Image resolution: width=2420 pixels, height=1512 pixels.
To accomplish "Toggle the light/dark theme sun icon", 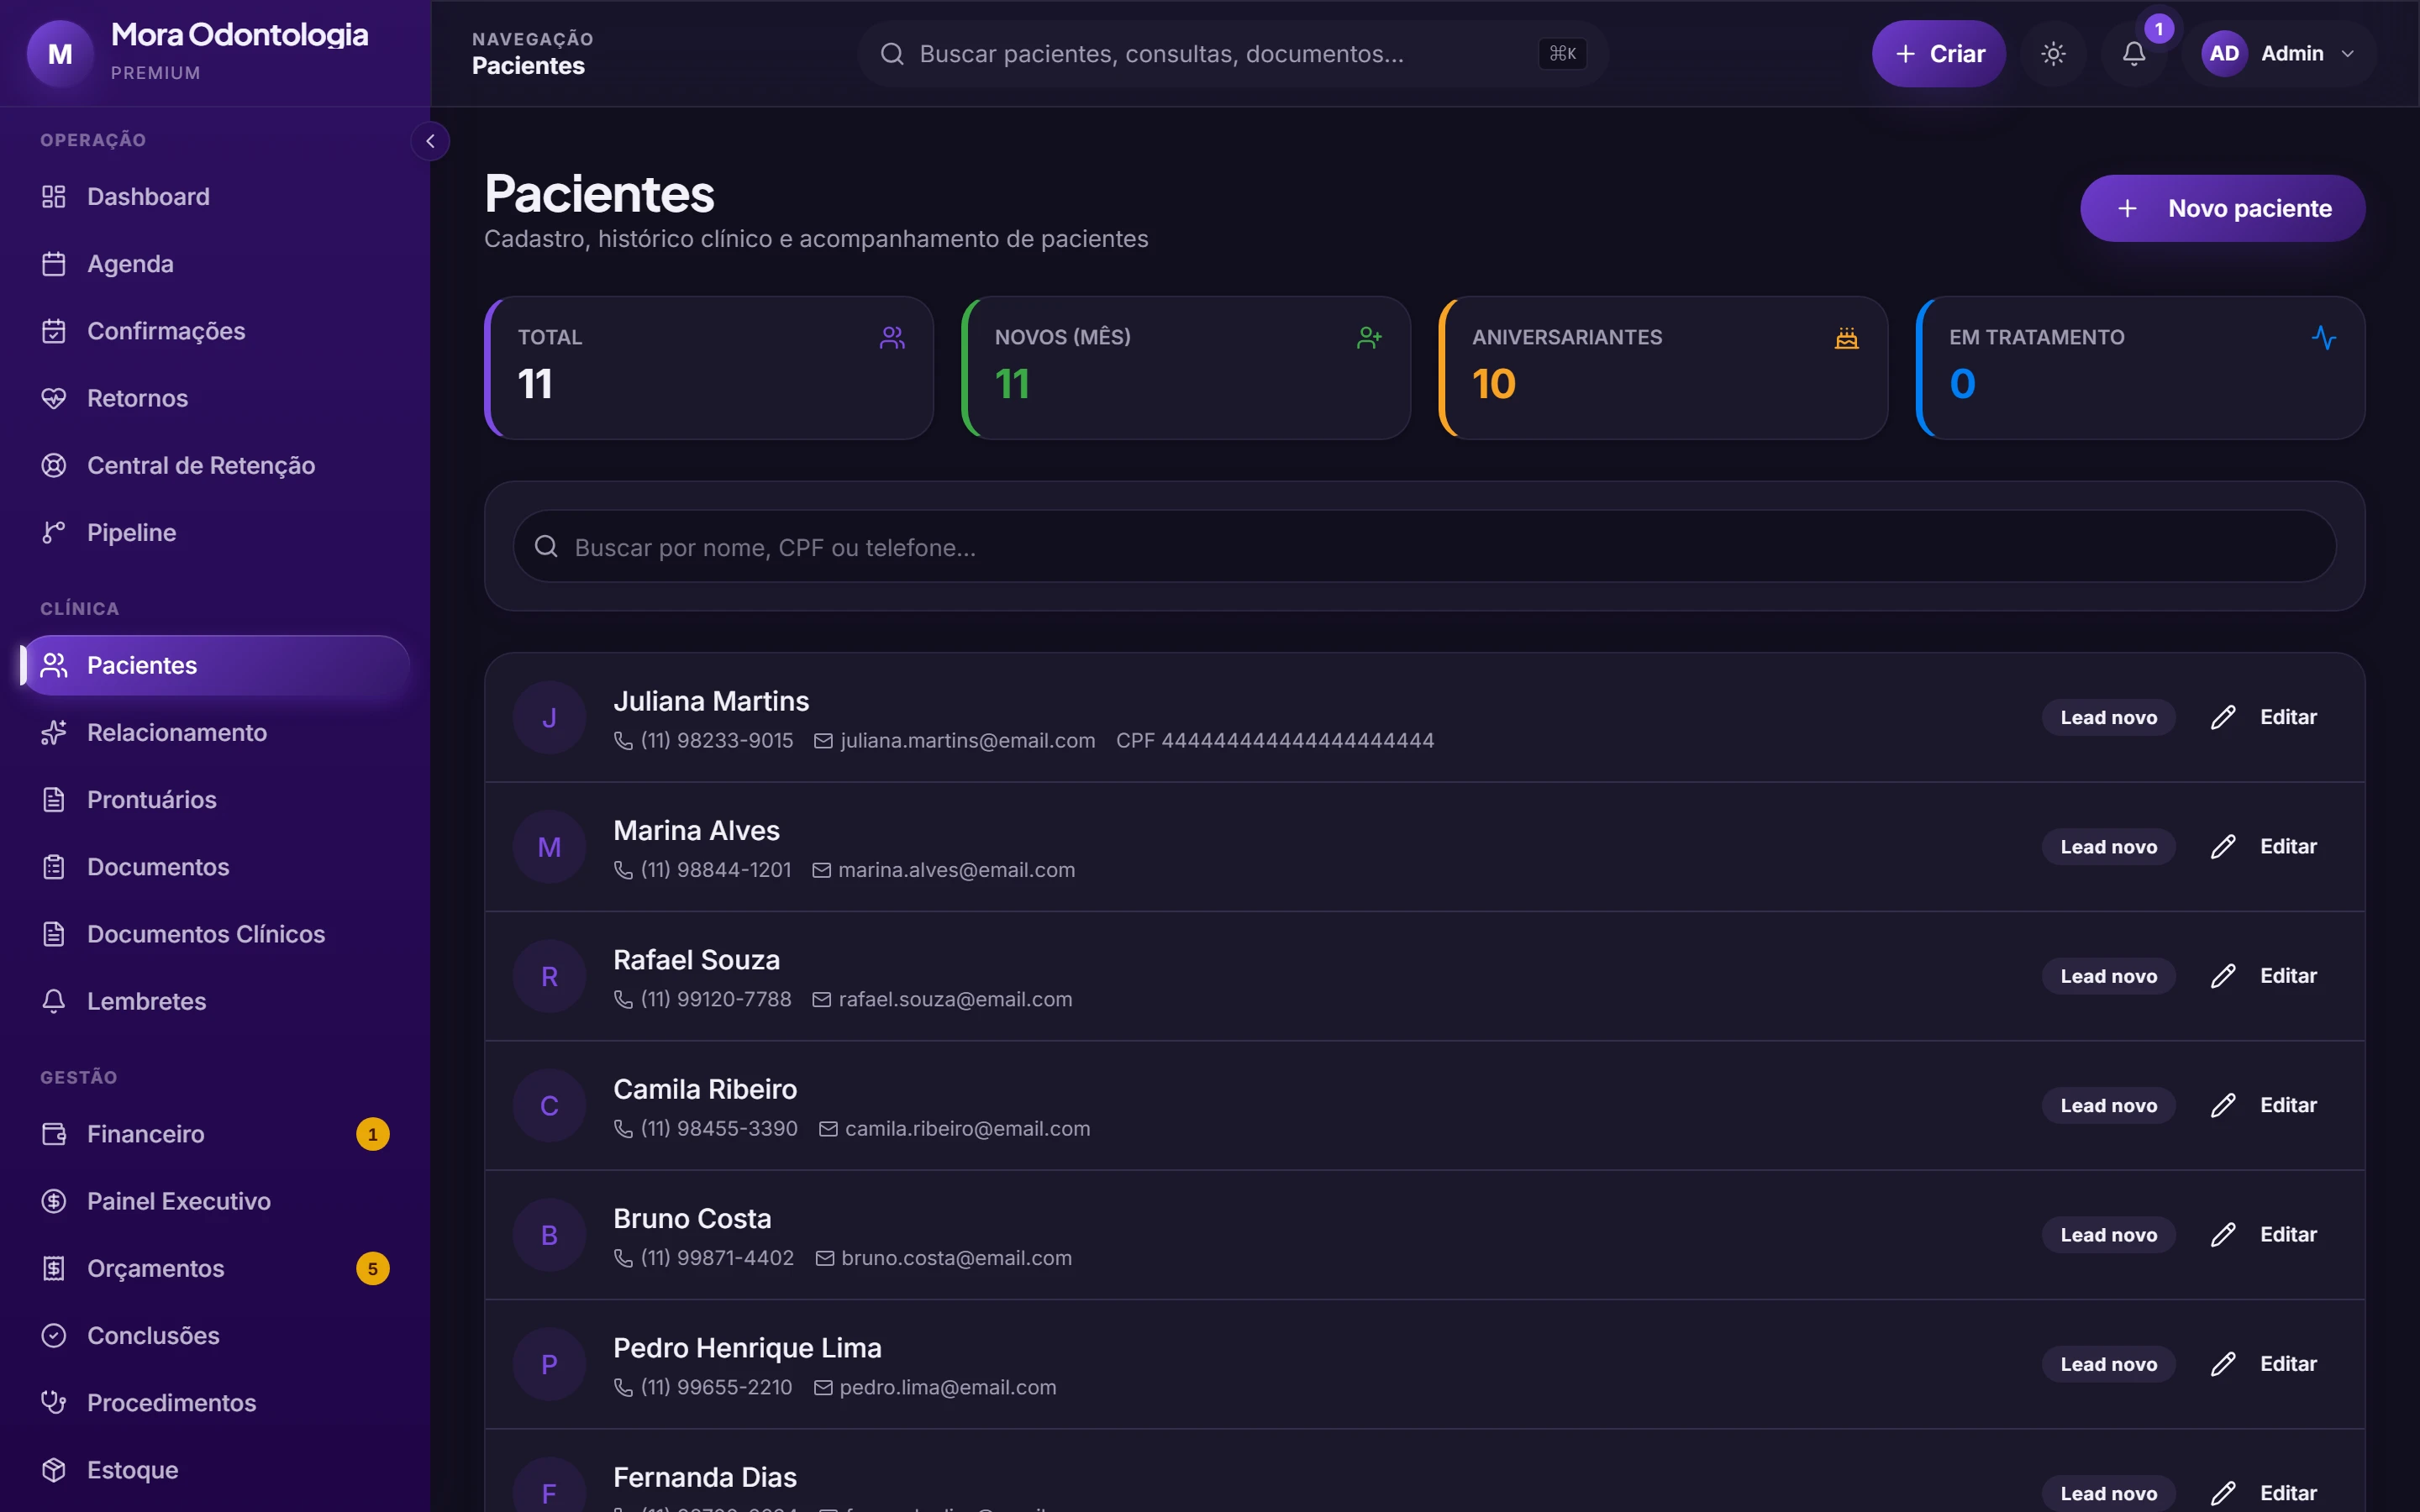I will tap(2053, 54).
